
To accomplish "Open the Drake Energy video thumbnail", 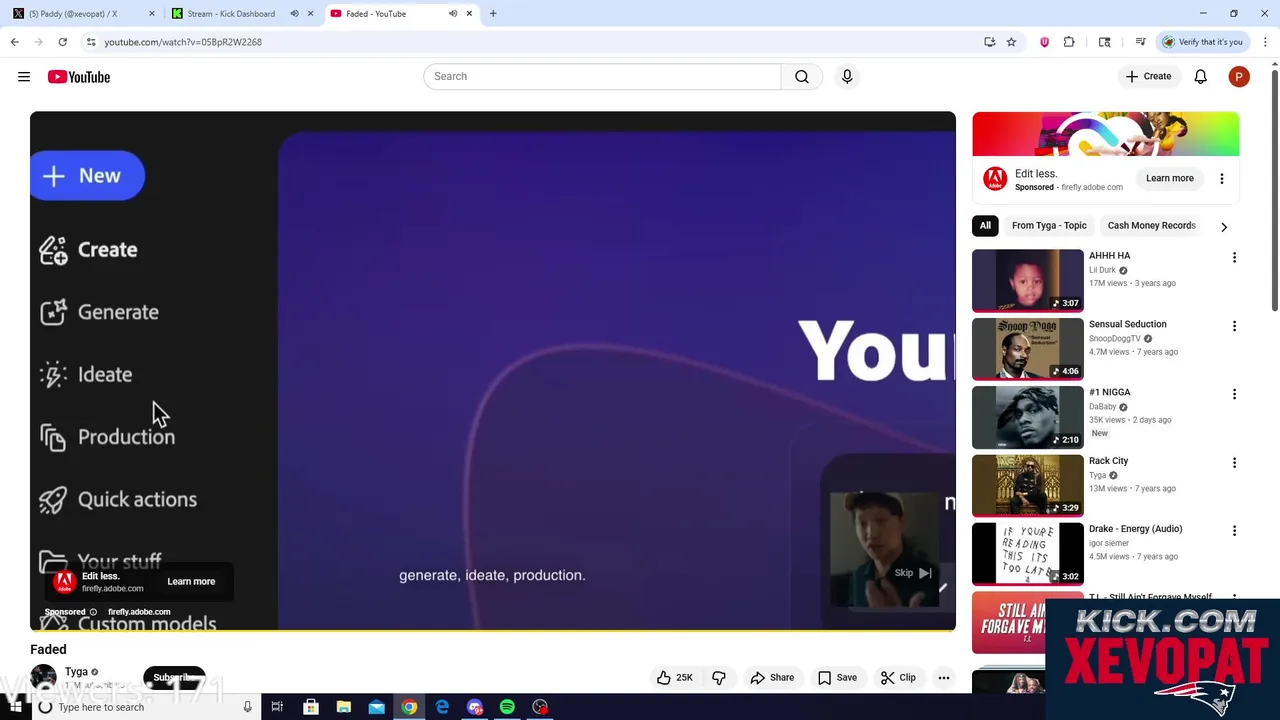I will point(1028,553).
